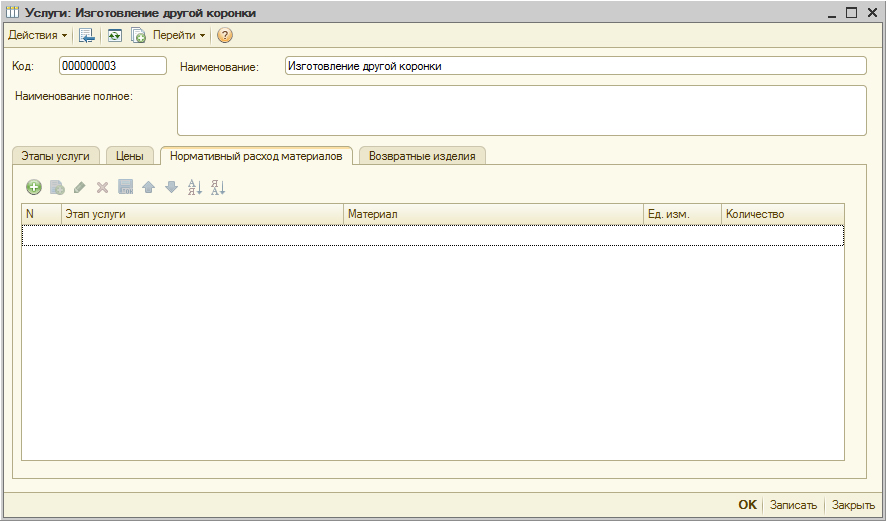Viewport: 887px width, 522px height.
Task: Click the Reread refresh icon in top toolbar
Action: tap(115, 35)
